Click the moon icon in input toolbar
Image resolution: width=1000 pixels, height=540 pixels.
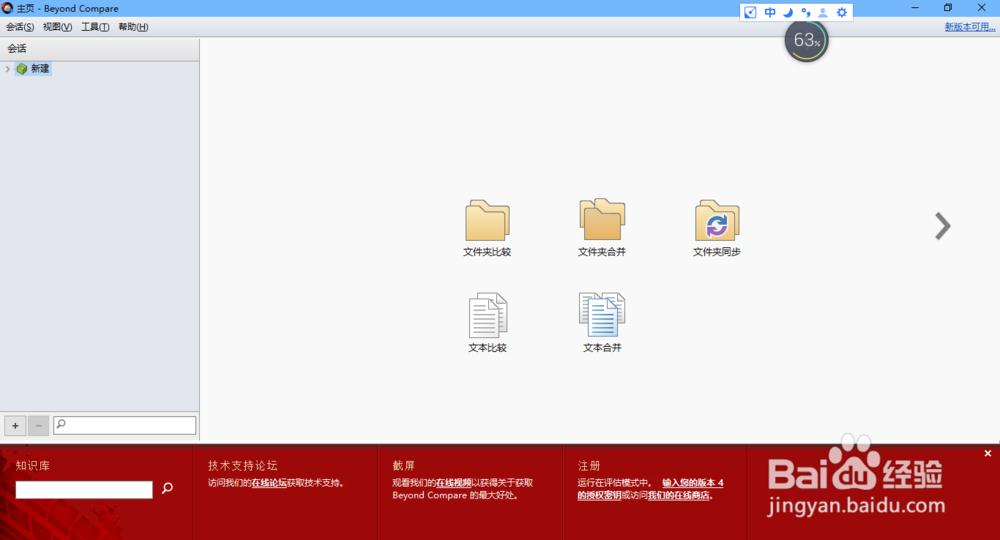tap(788, 12)
